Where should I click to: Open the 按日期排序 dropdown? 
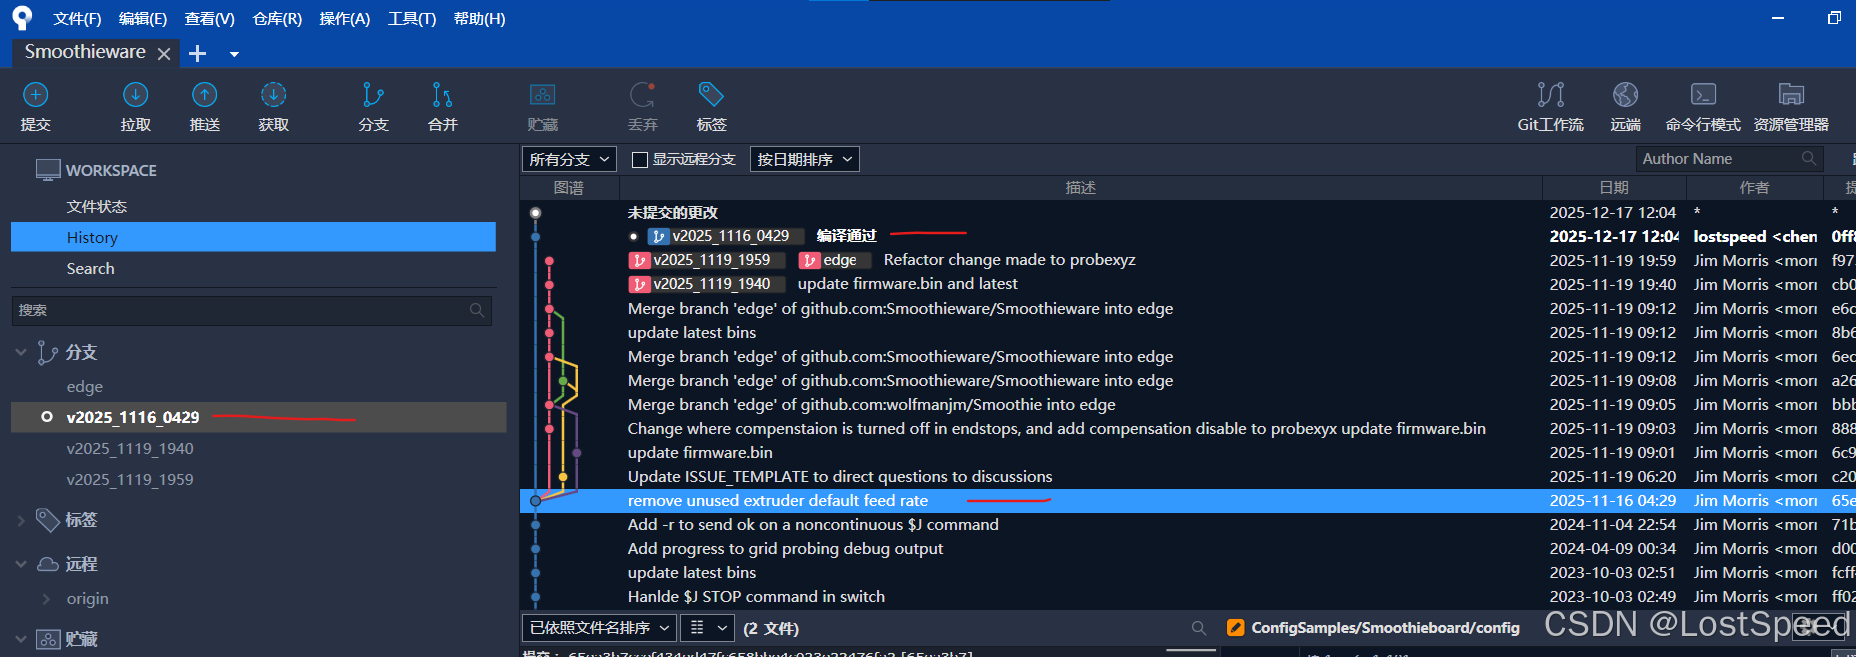pyautogui.click(x=804, y=159)
